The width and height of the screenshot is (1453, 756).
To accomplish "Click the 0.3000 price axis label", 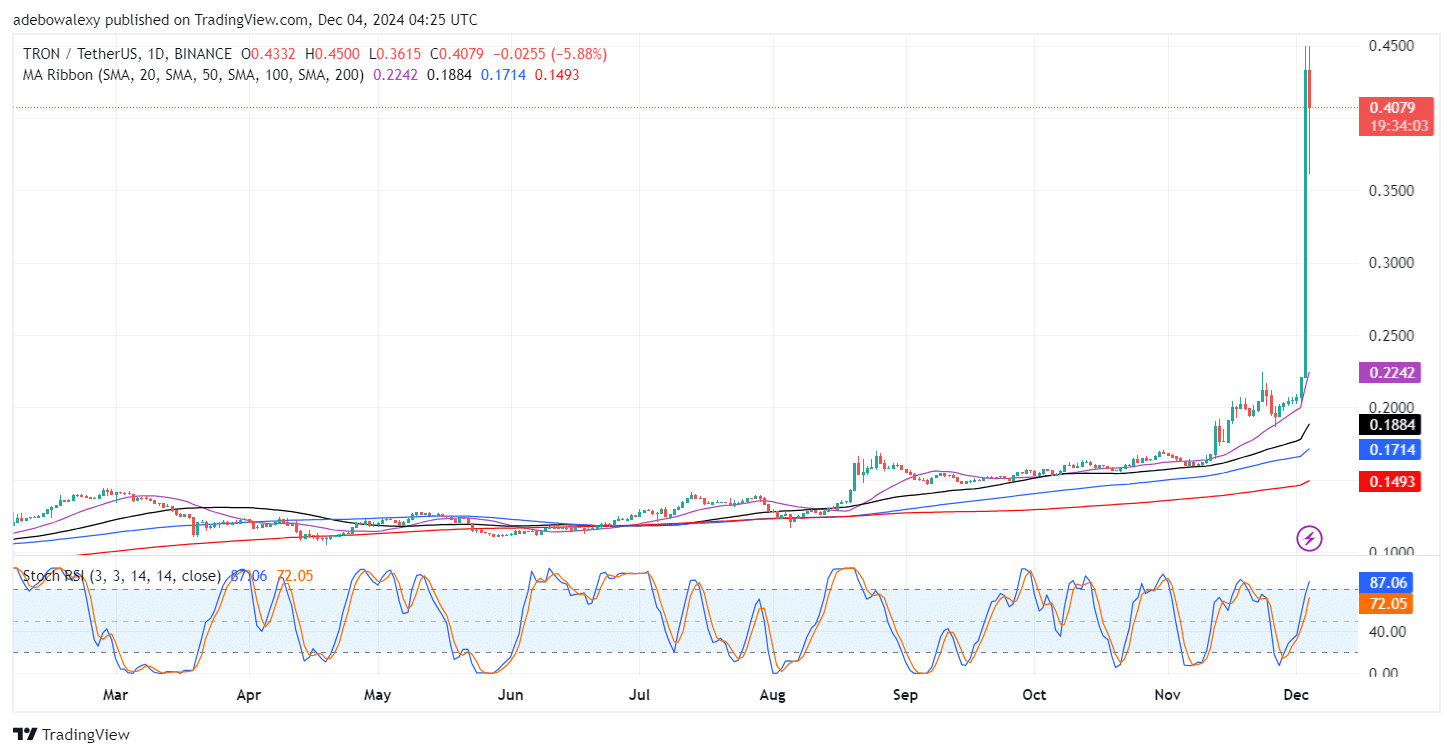I will [1390, 263].
